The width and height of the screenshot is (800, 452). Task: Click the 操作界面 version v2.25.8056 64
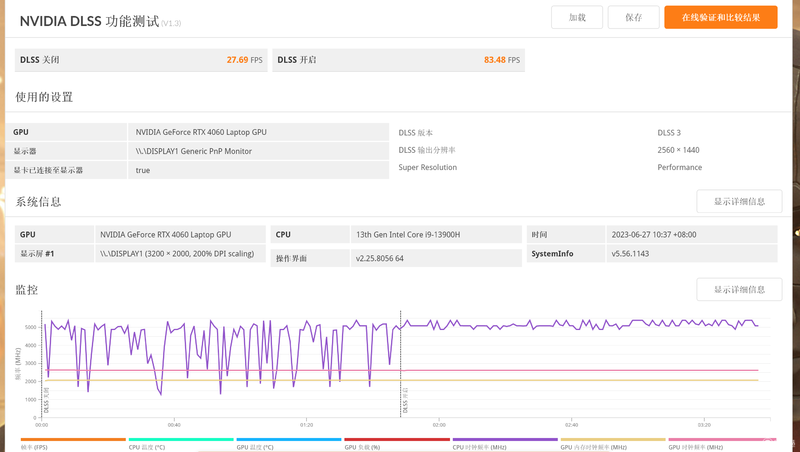tap(380, 258)
